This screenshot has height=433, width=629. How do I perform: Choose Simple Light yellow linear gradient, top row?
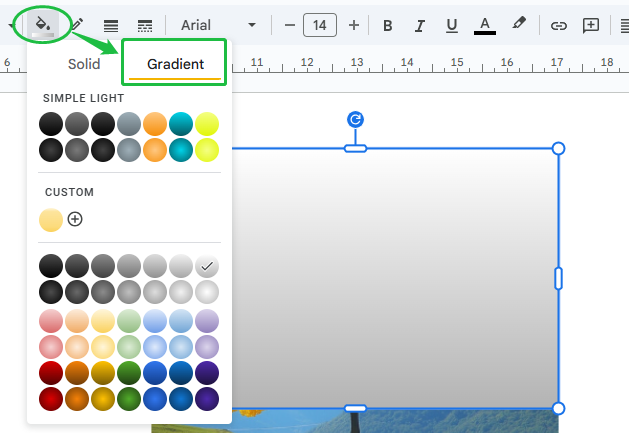coord(207,124)
